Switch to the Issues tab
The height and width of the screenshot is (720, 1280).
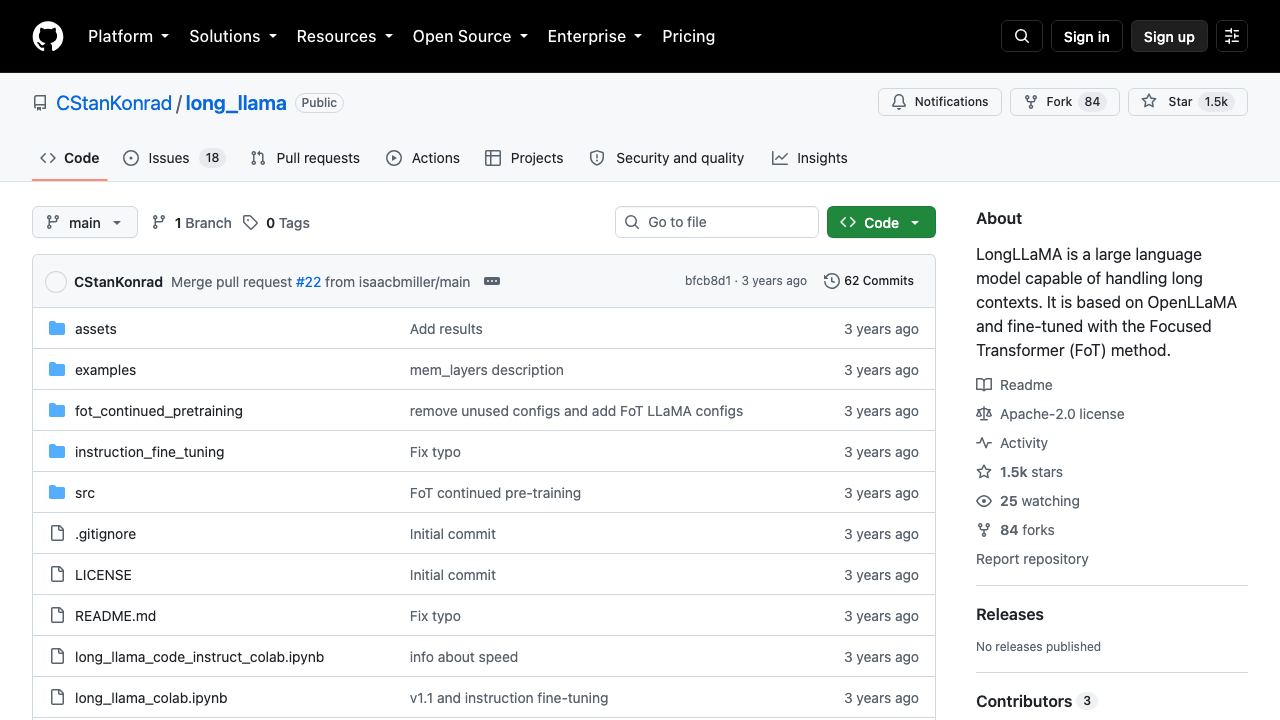pyautogui.click(x=174, y=158)
